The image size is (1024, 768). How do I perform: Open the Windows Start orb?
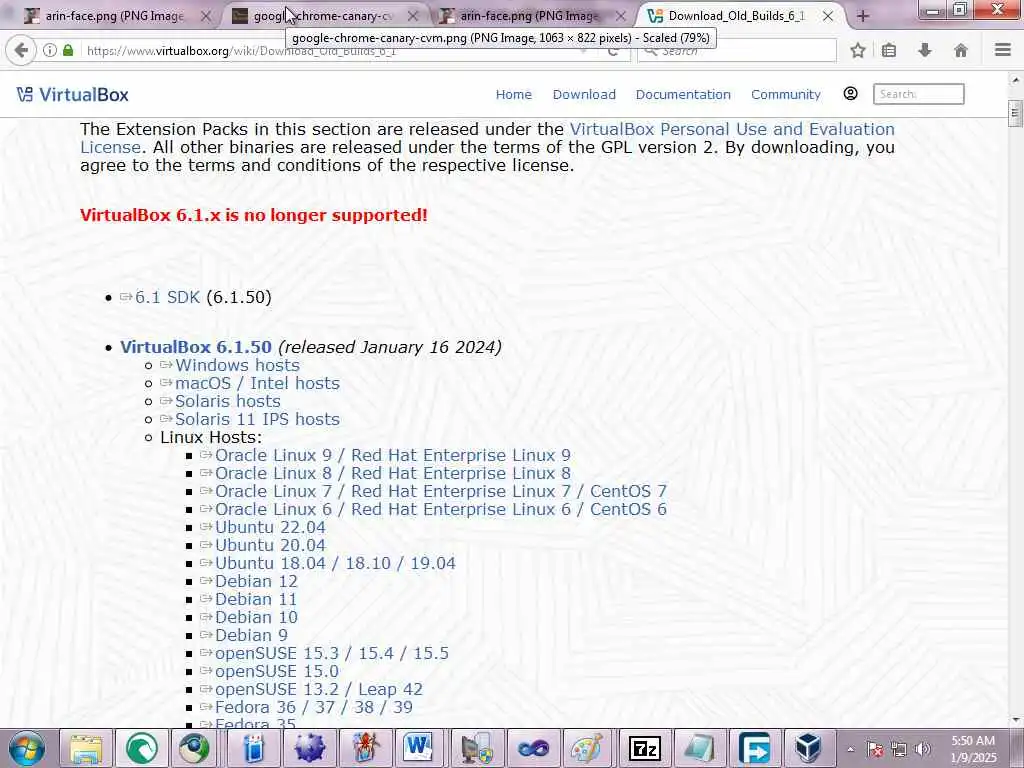click(x=27, y=748)
